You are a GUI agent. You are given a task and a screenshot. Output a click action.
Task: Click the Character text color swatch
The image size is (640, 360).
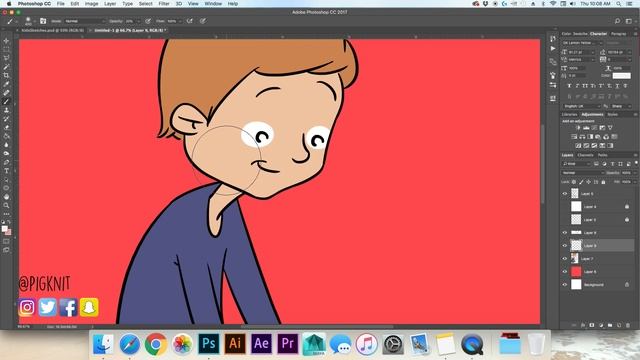(622, 76)
